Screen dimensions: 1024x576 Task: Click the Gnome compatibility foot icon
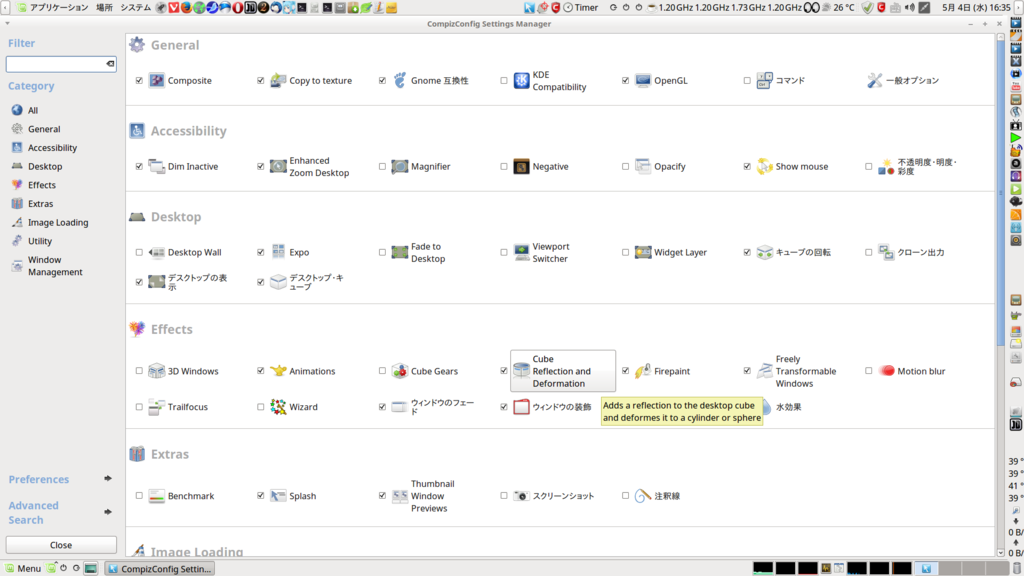[x=400, y=80]
